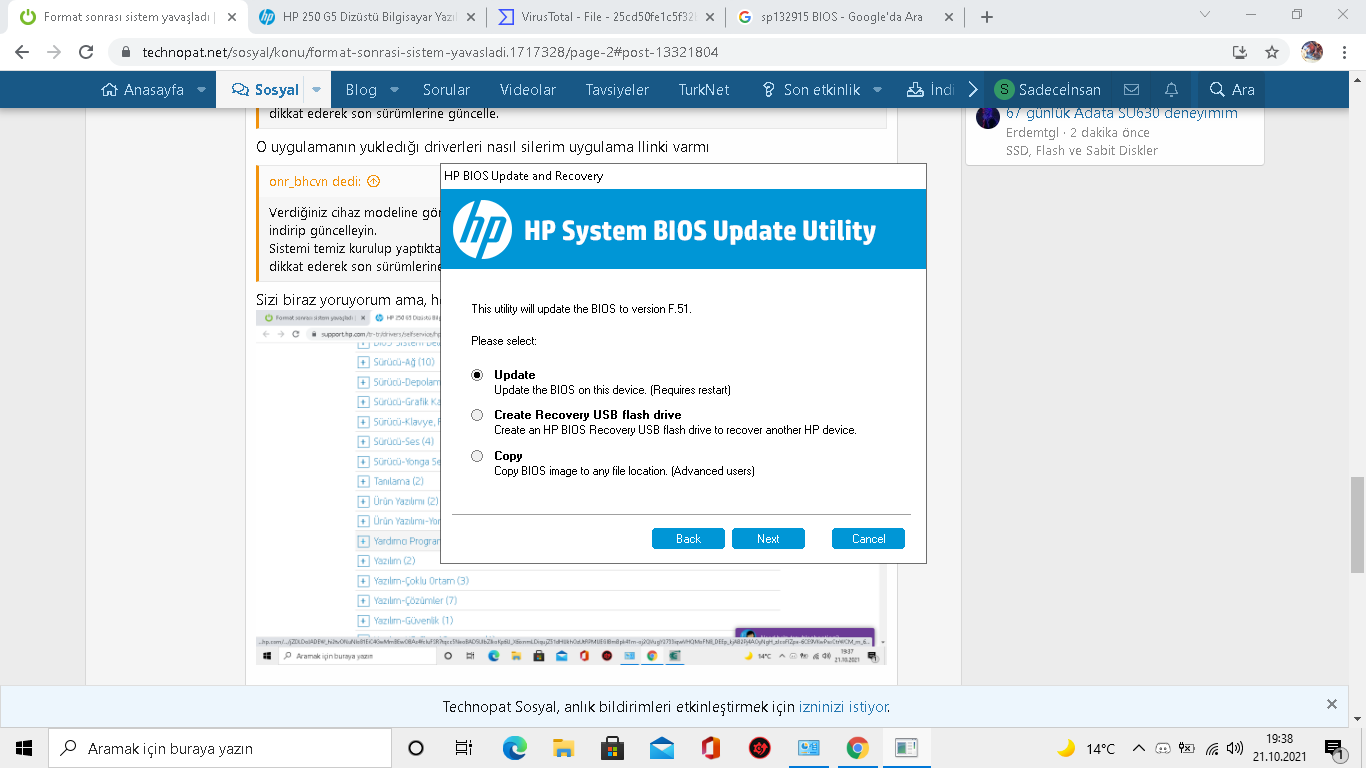Select the Format sonrası sistem yavaşladı tab
Viewport: 1366px width, 768px height.
point(120,17)
